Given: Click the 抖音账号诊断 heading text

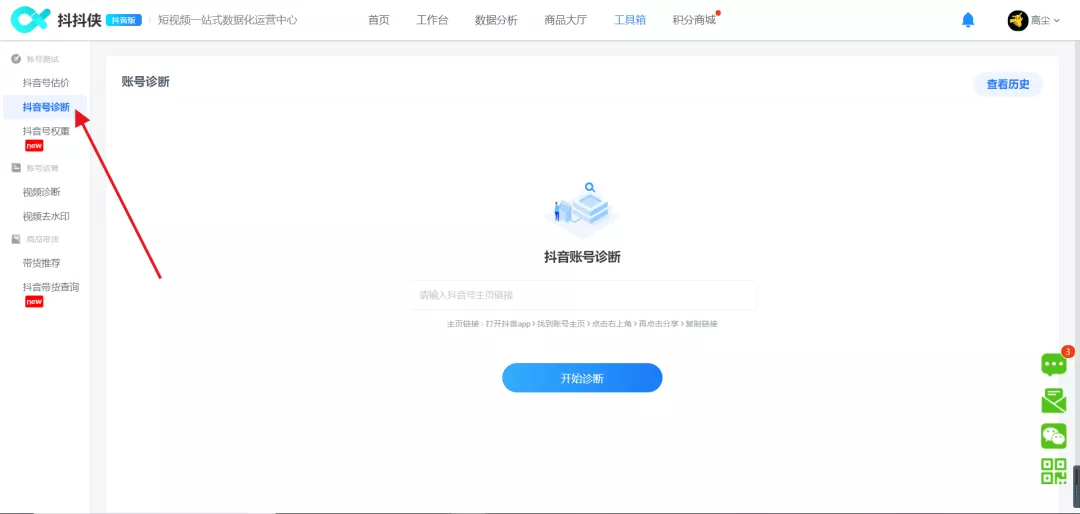Looking at the screenshot, I should coord(583,257).
